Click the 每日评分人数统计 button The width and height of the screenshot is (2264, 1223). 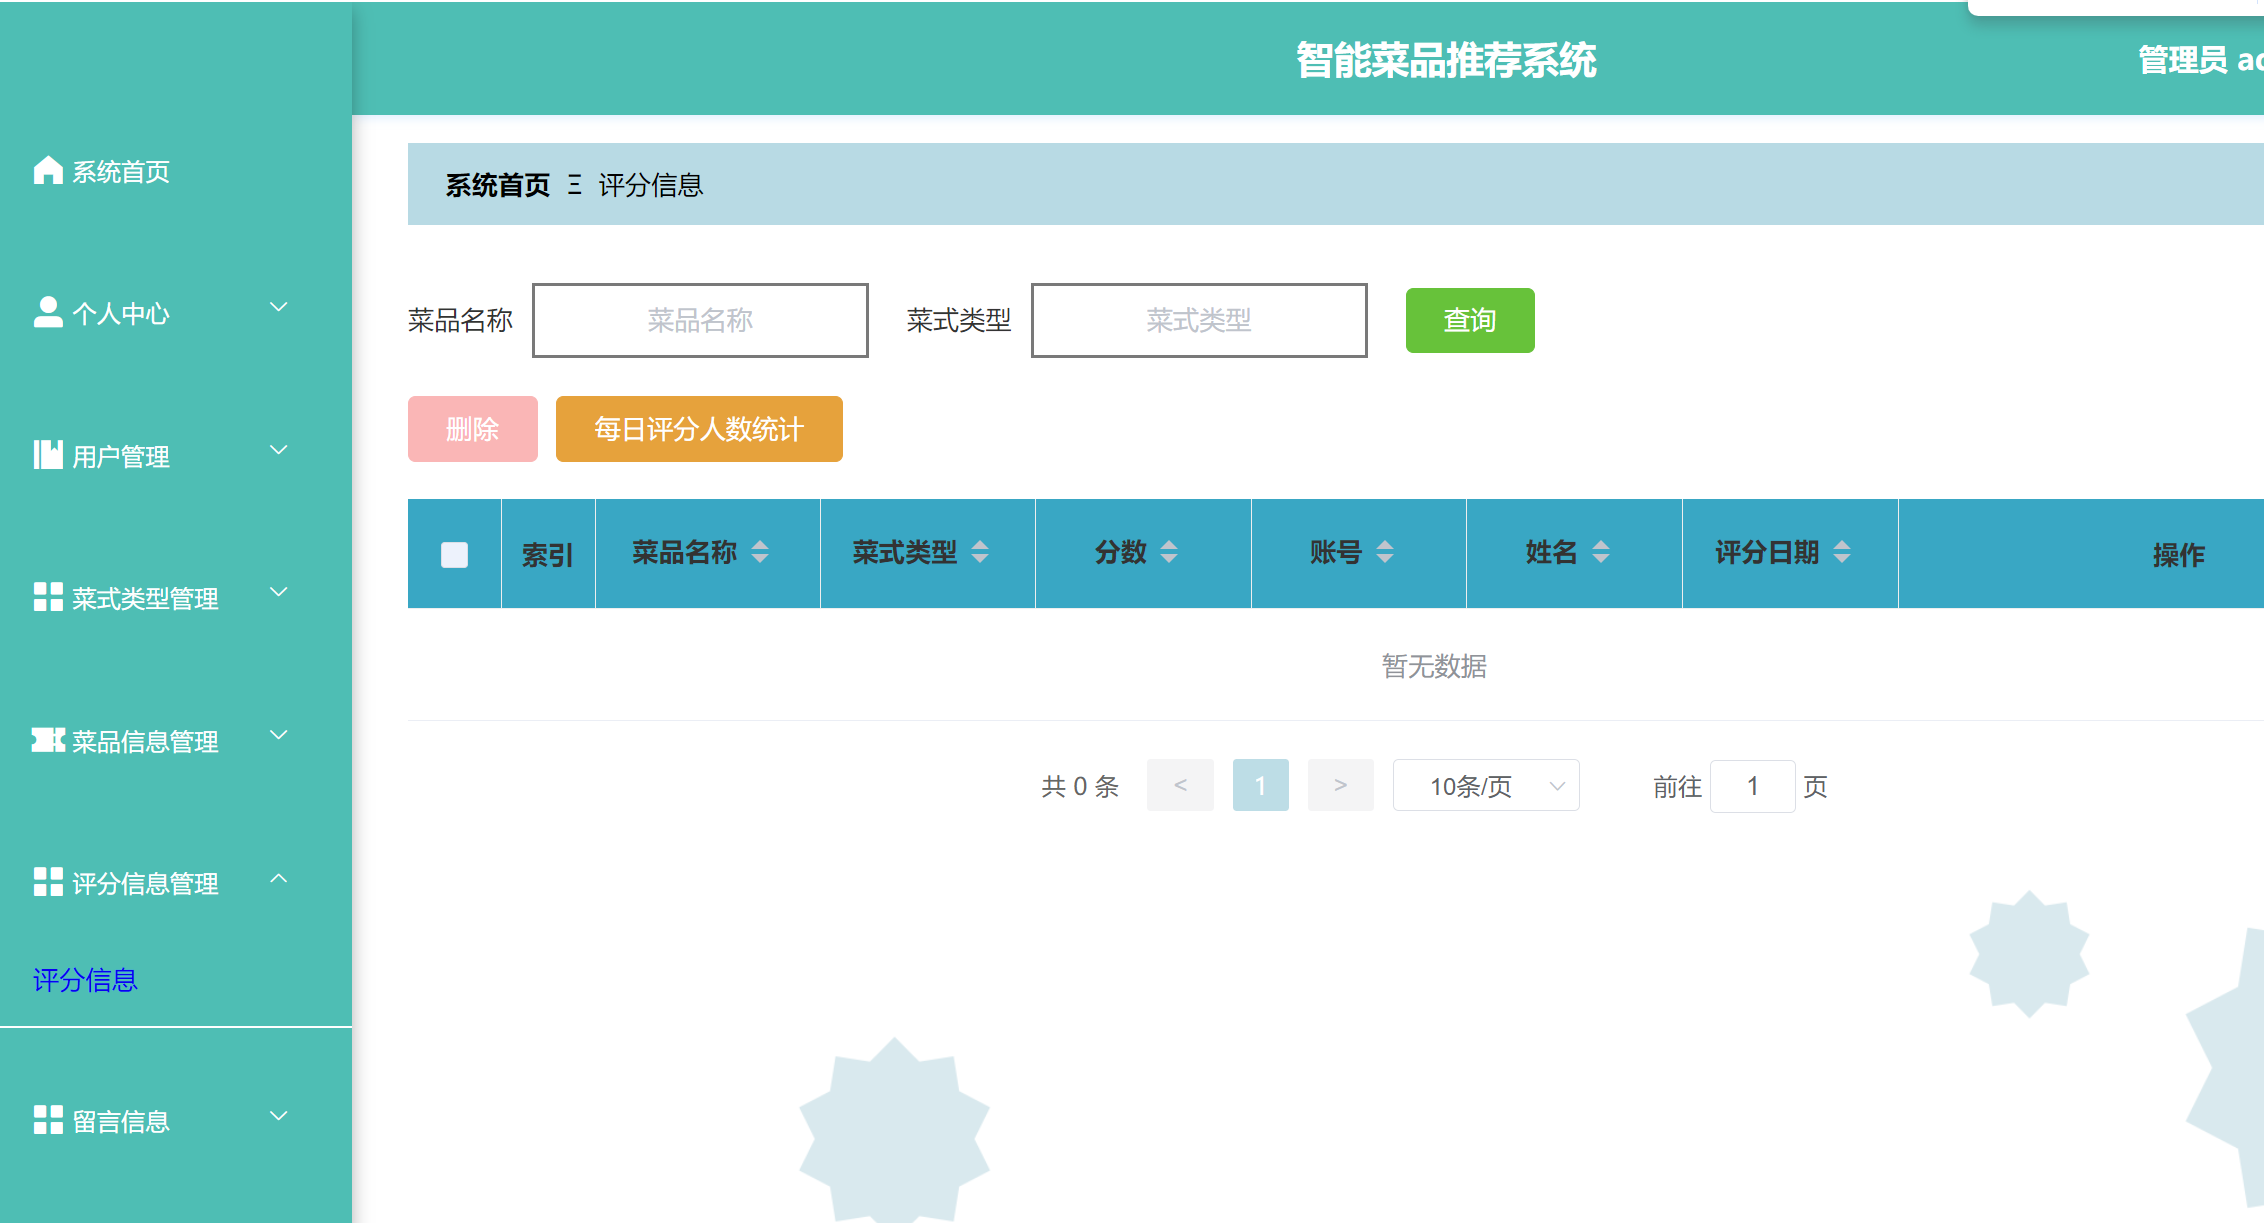click(698, 429)
